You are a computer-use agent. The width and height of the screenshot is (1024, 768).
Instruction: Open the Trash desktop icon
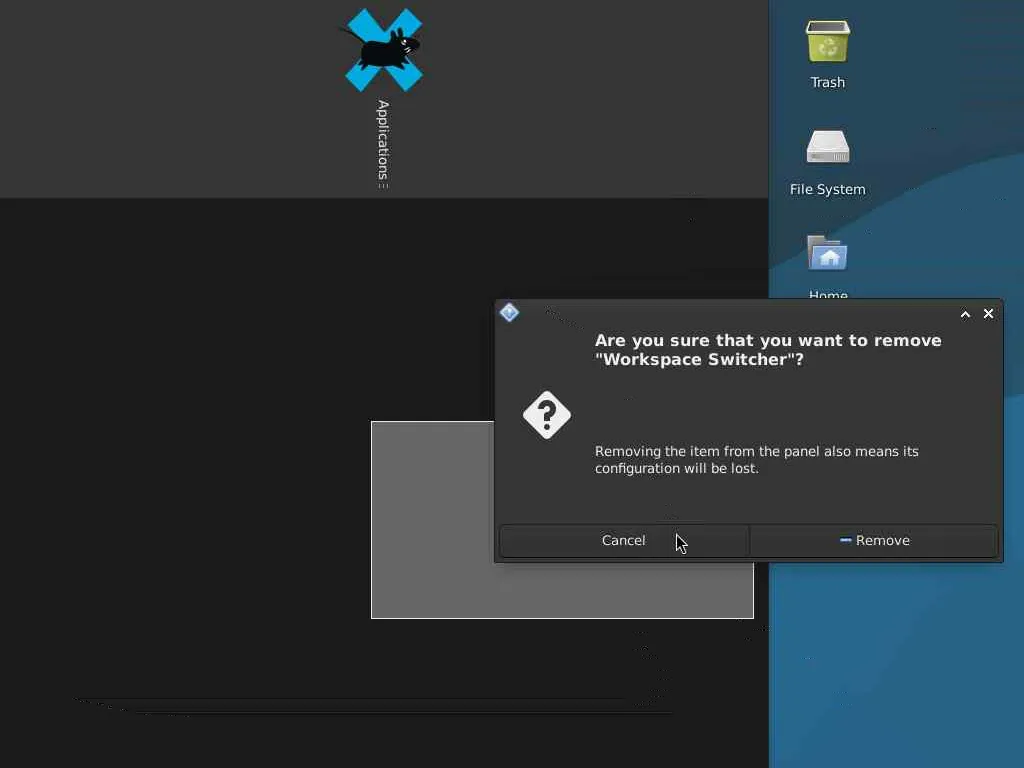click(827, 42)
